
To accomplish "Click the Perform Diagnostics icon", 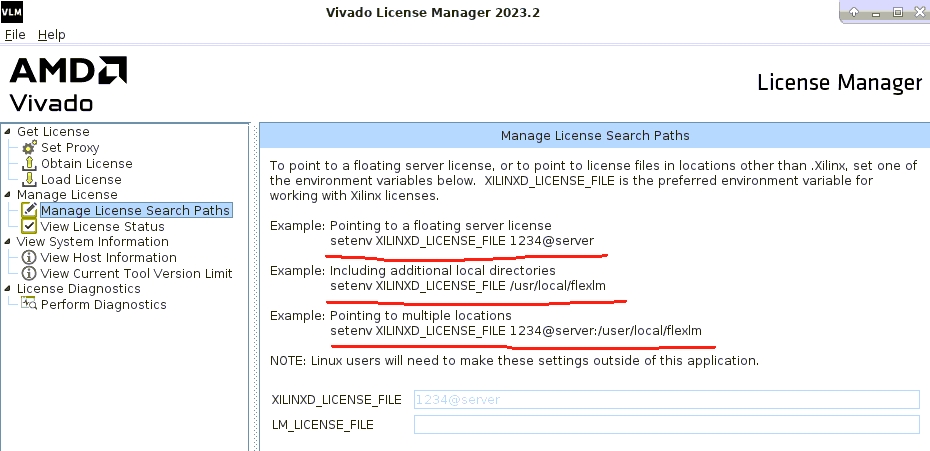I will point(29,304).
